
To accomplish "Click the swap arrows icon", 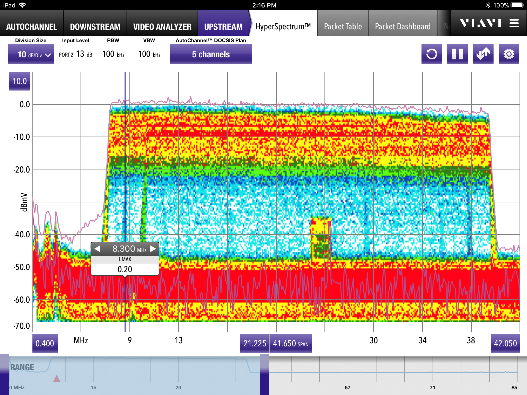I will [483, 54].
